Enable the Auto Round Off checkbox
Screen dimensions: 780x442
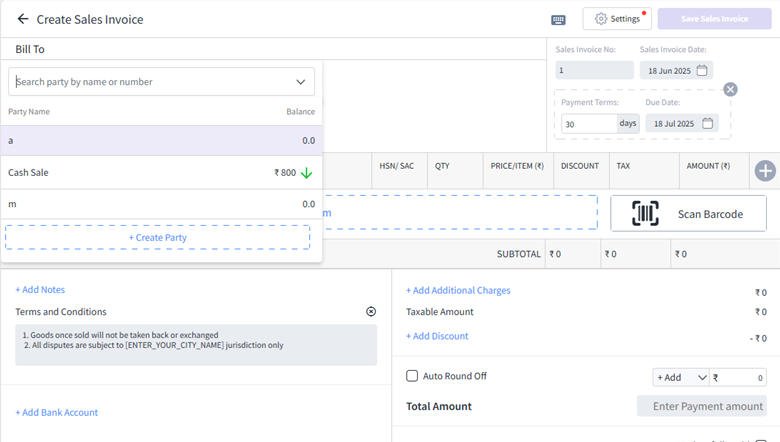click(x=412, y=376)
